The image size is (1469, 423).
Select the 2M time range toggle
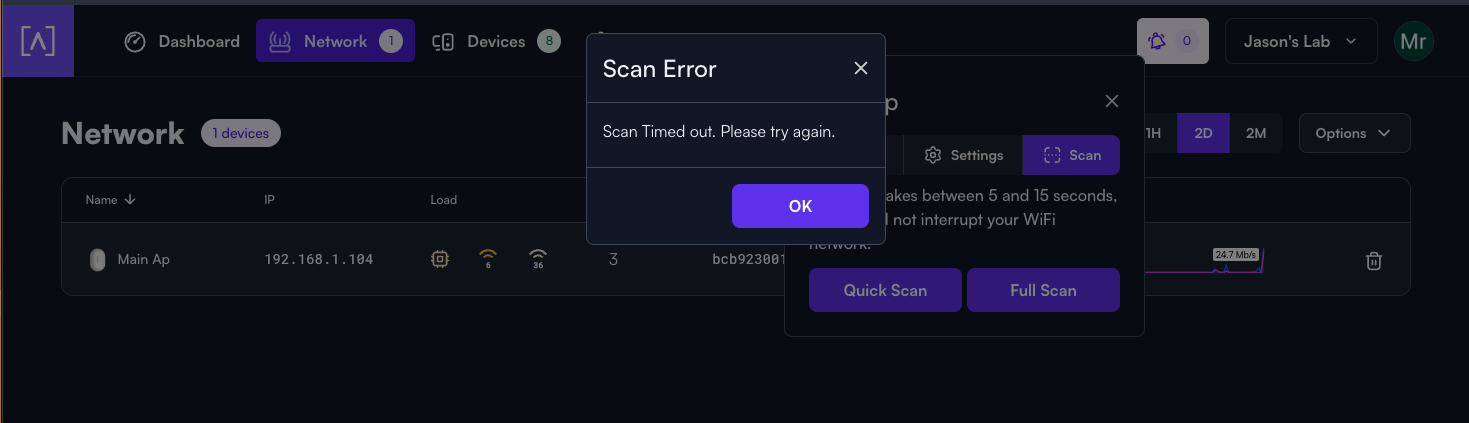click(x=1256, y=133)
